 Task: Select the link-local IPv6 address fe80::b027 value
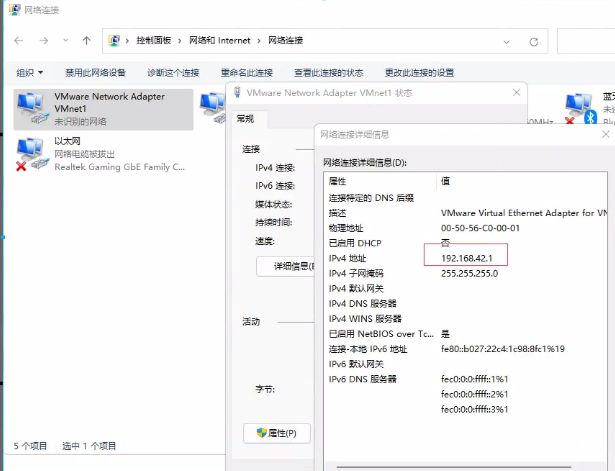click(x=503, y=349)
